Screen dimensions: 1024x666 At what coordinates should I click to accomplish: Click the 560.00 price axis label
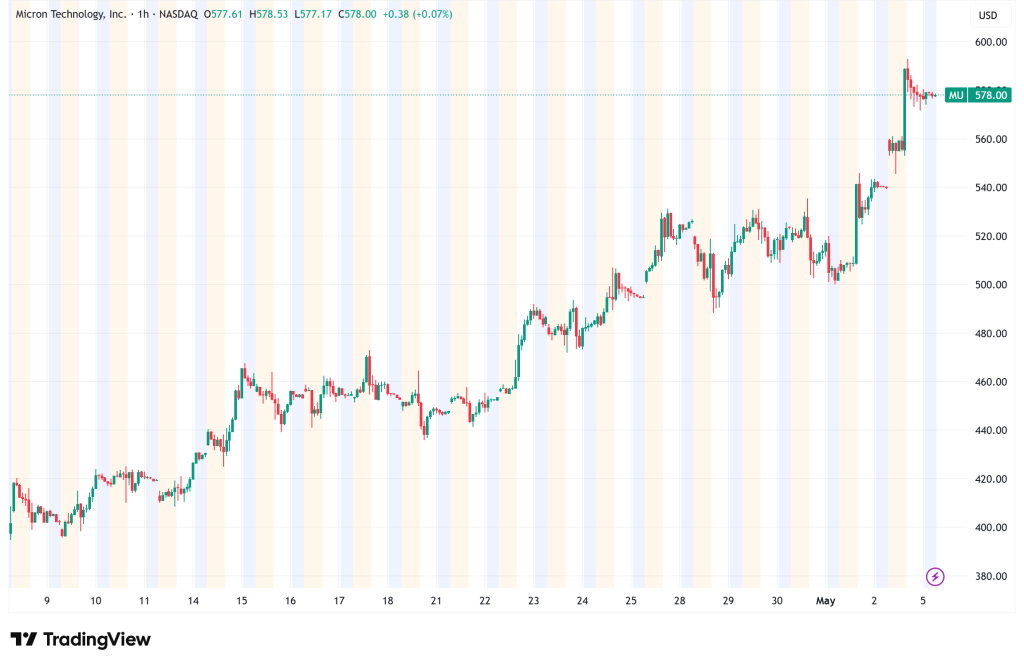(991, 139)
